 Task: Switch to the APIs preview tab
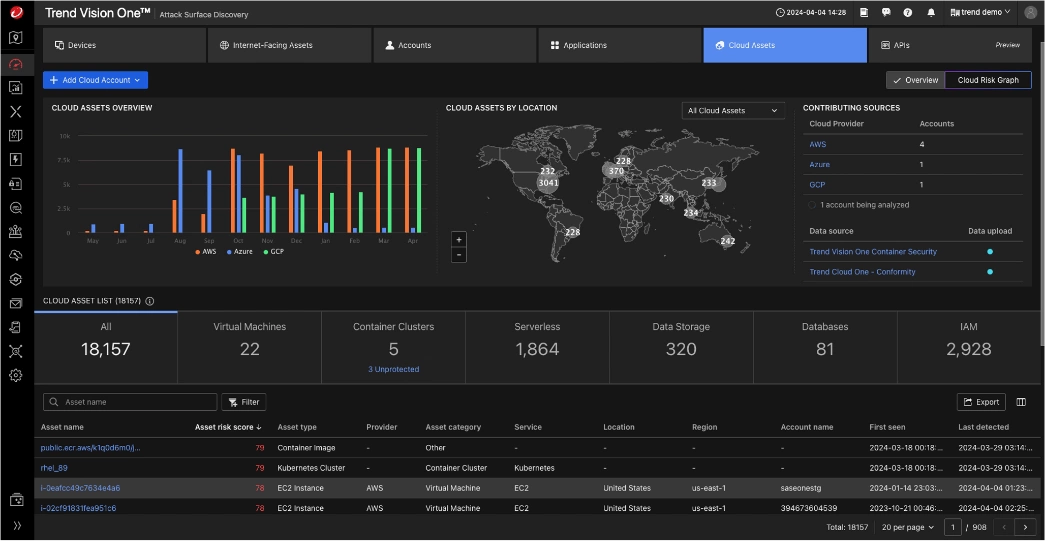950,45
